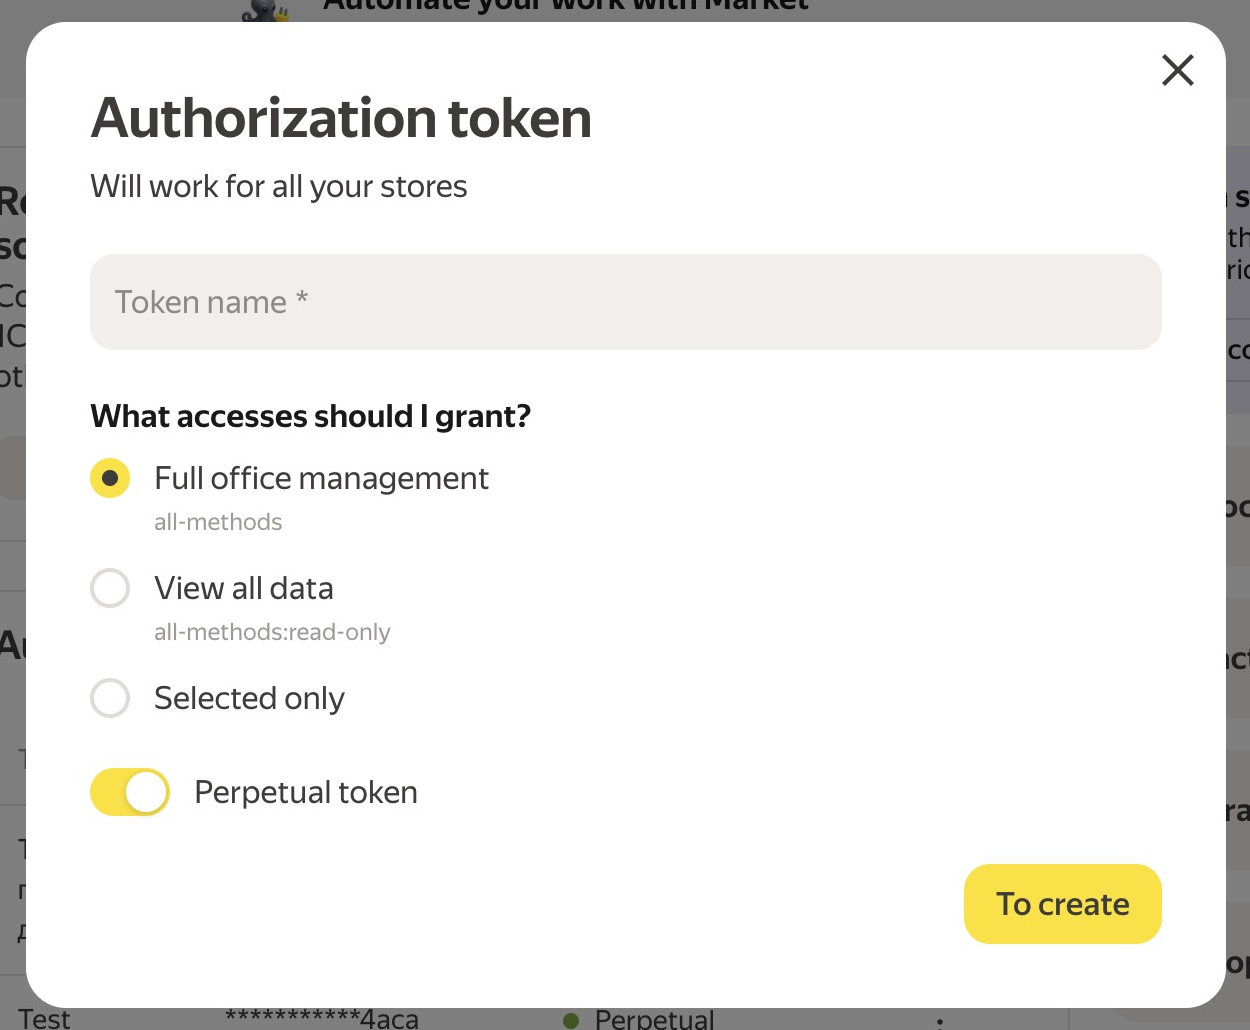Viewport: 1250px width, 1030px height.
Task: Click the Perpetual token label
Action: tap(306, 792)
